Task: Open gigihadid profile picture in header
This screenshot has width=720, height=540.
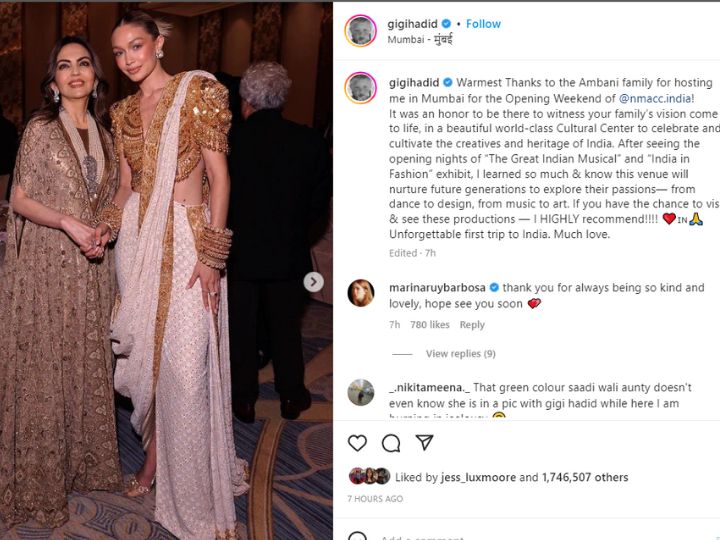Action: pos(360,30)
